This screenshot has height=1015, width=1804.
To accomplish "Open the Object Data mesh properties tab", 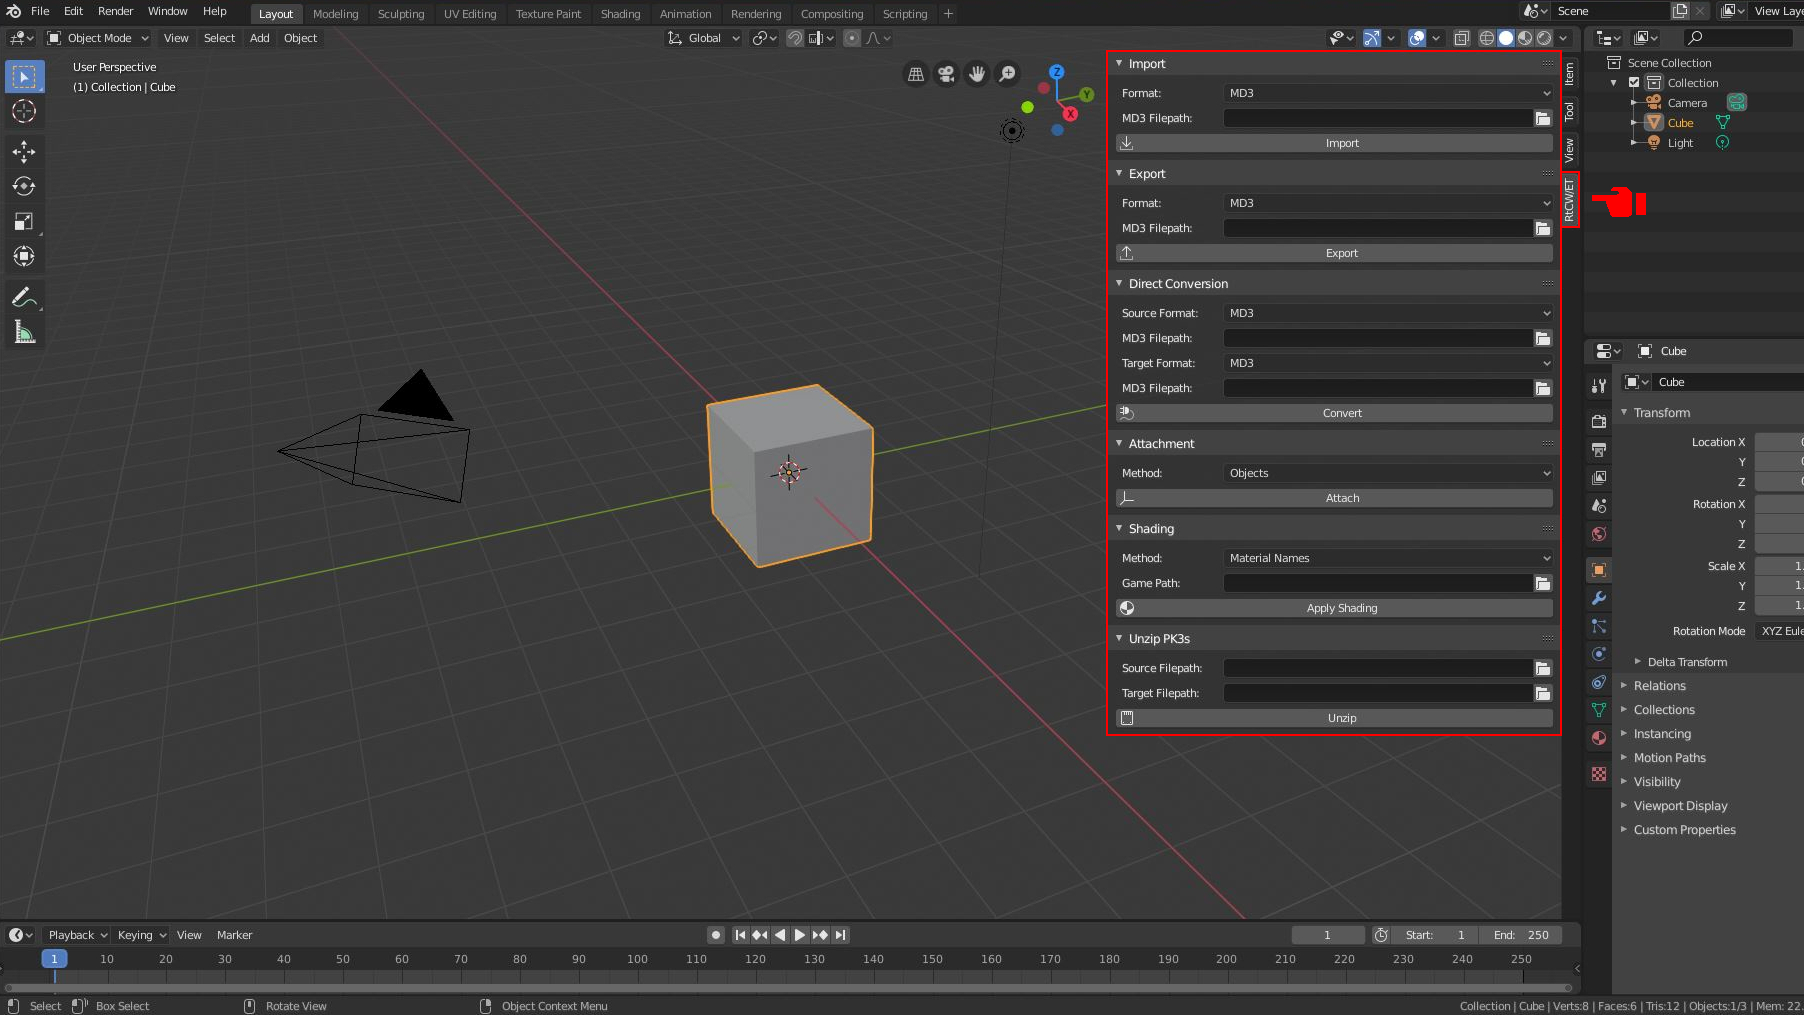I will (x=1599, y=710).
